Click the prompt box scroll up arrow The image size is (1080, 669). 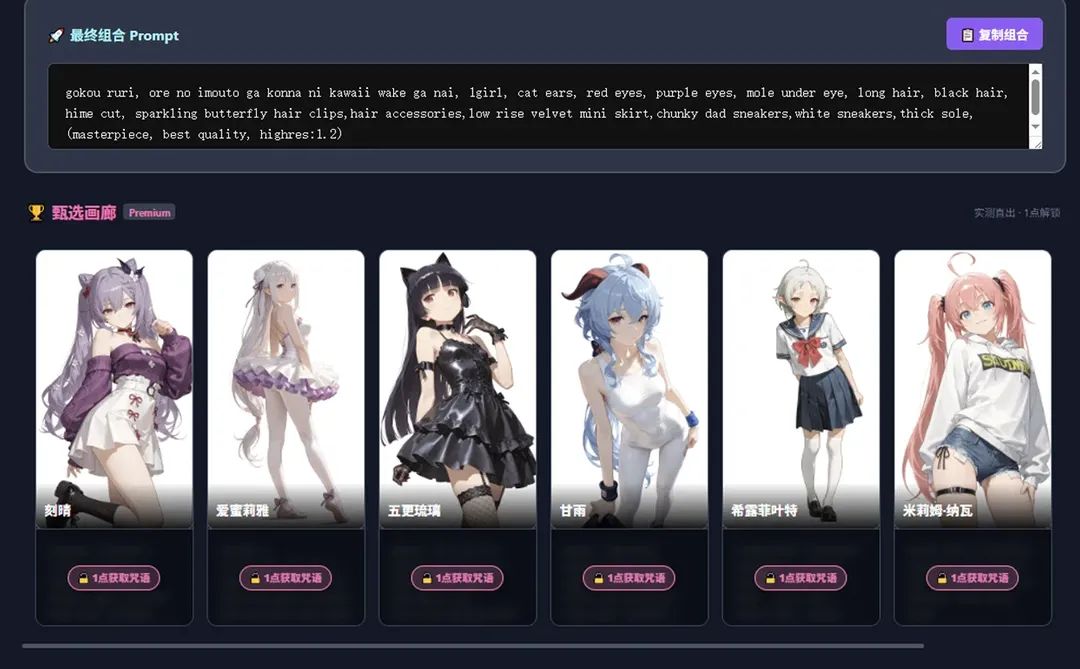(1035, 70)
